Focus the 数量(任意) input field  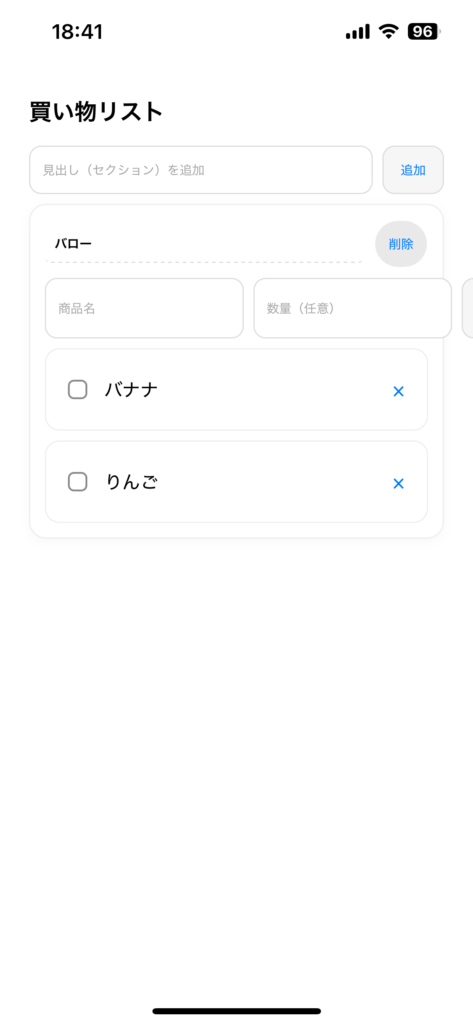[353, 308]
